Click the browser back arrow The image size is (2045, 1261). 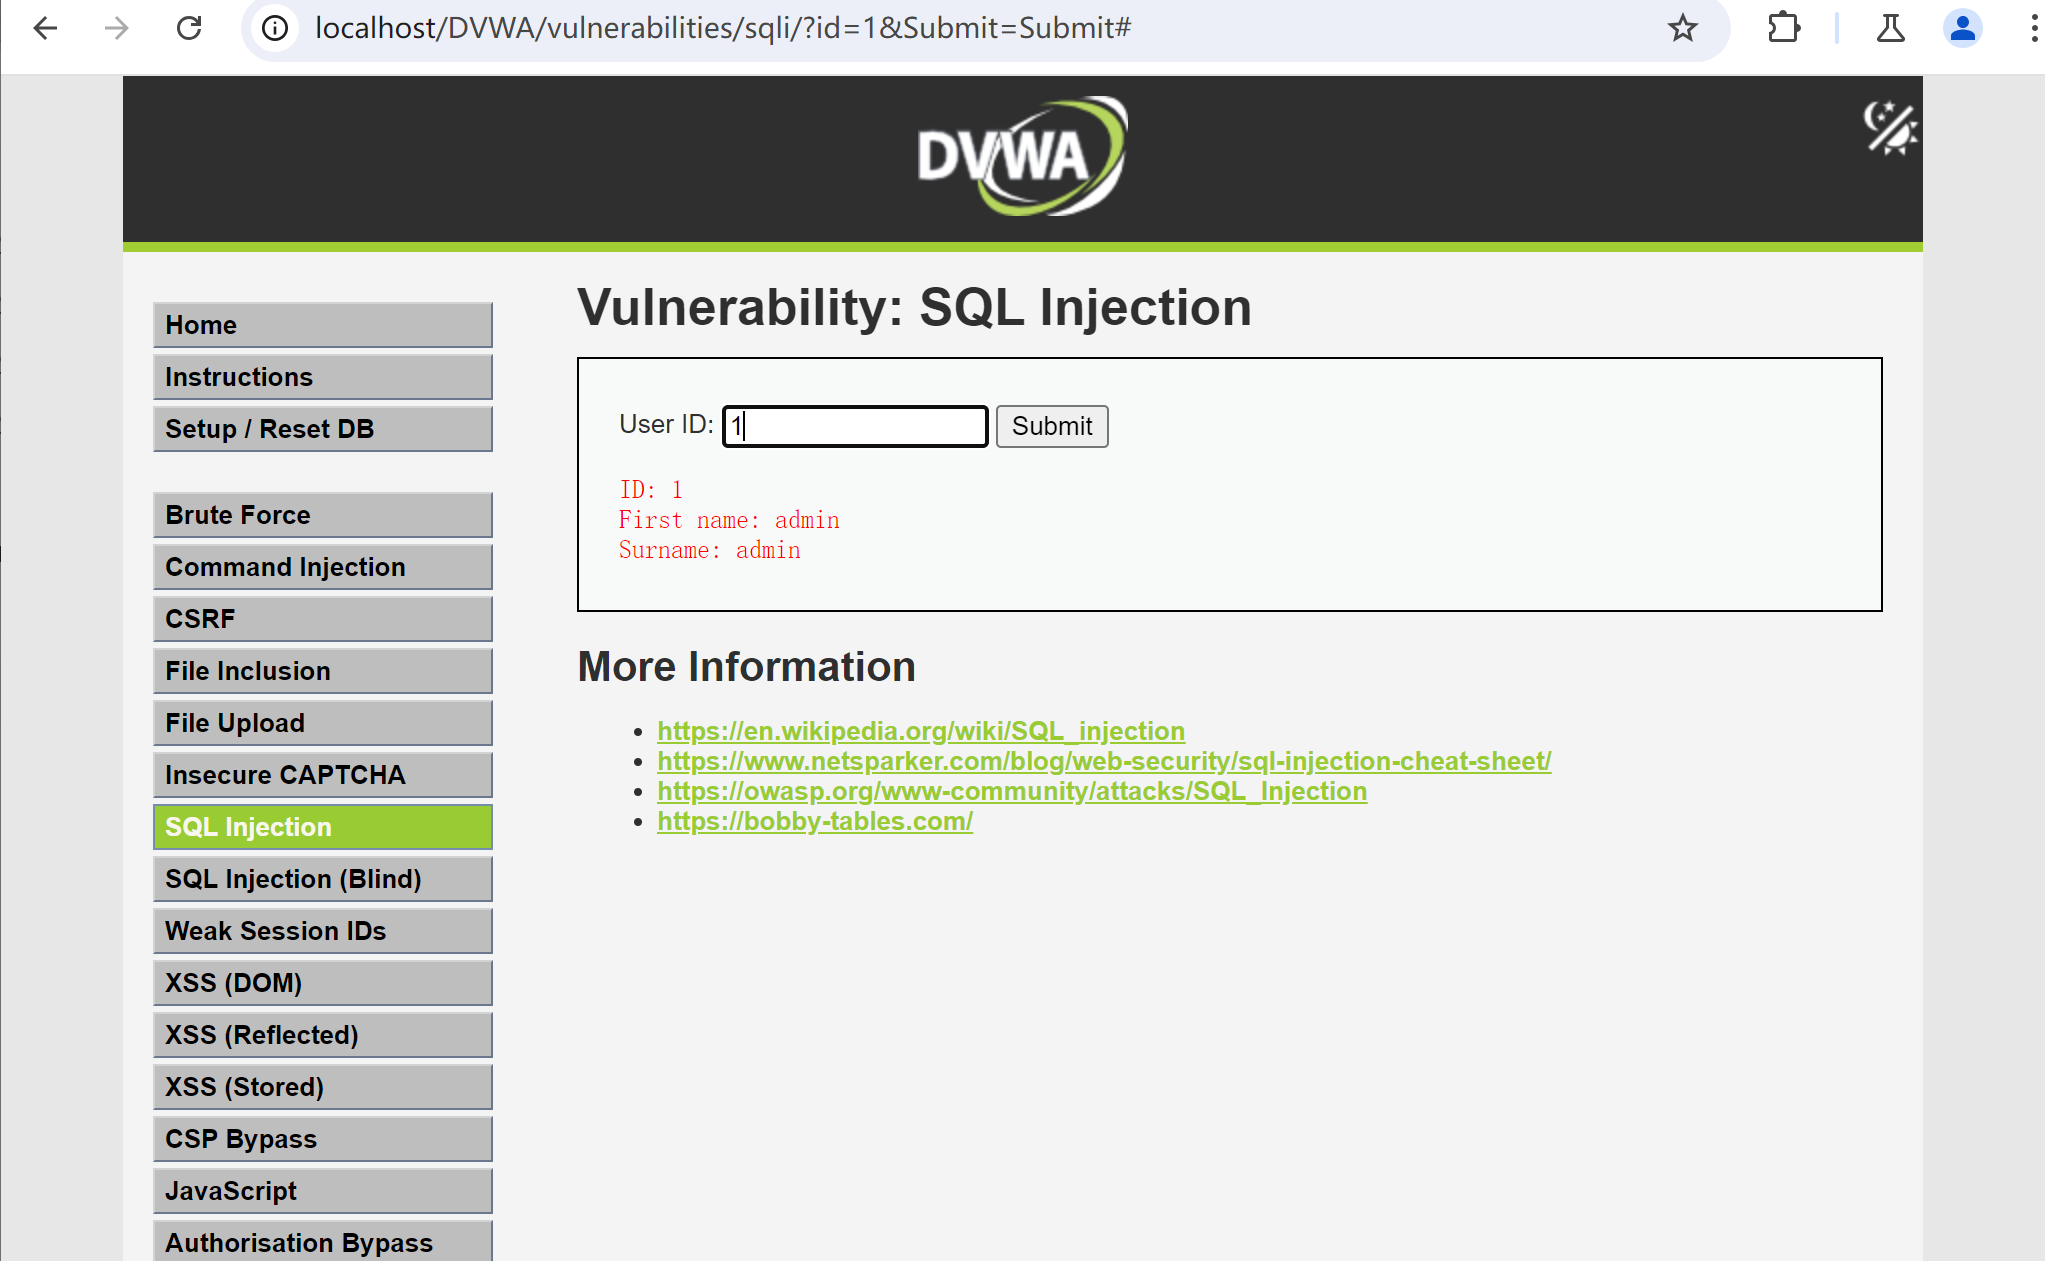point(45,28)
